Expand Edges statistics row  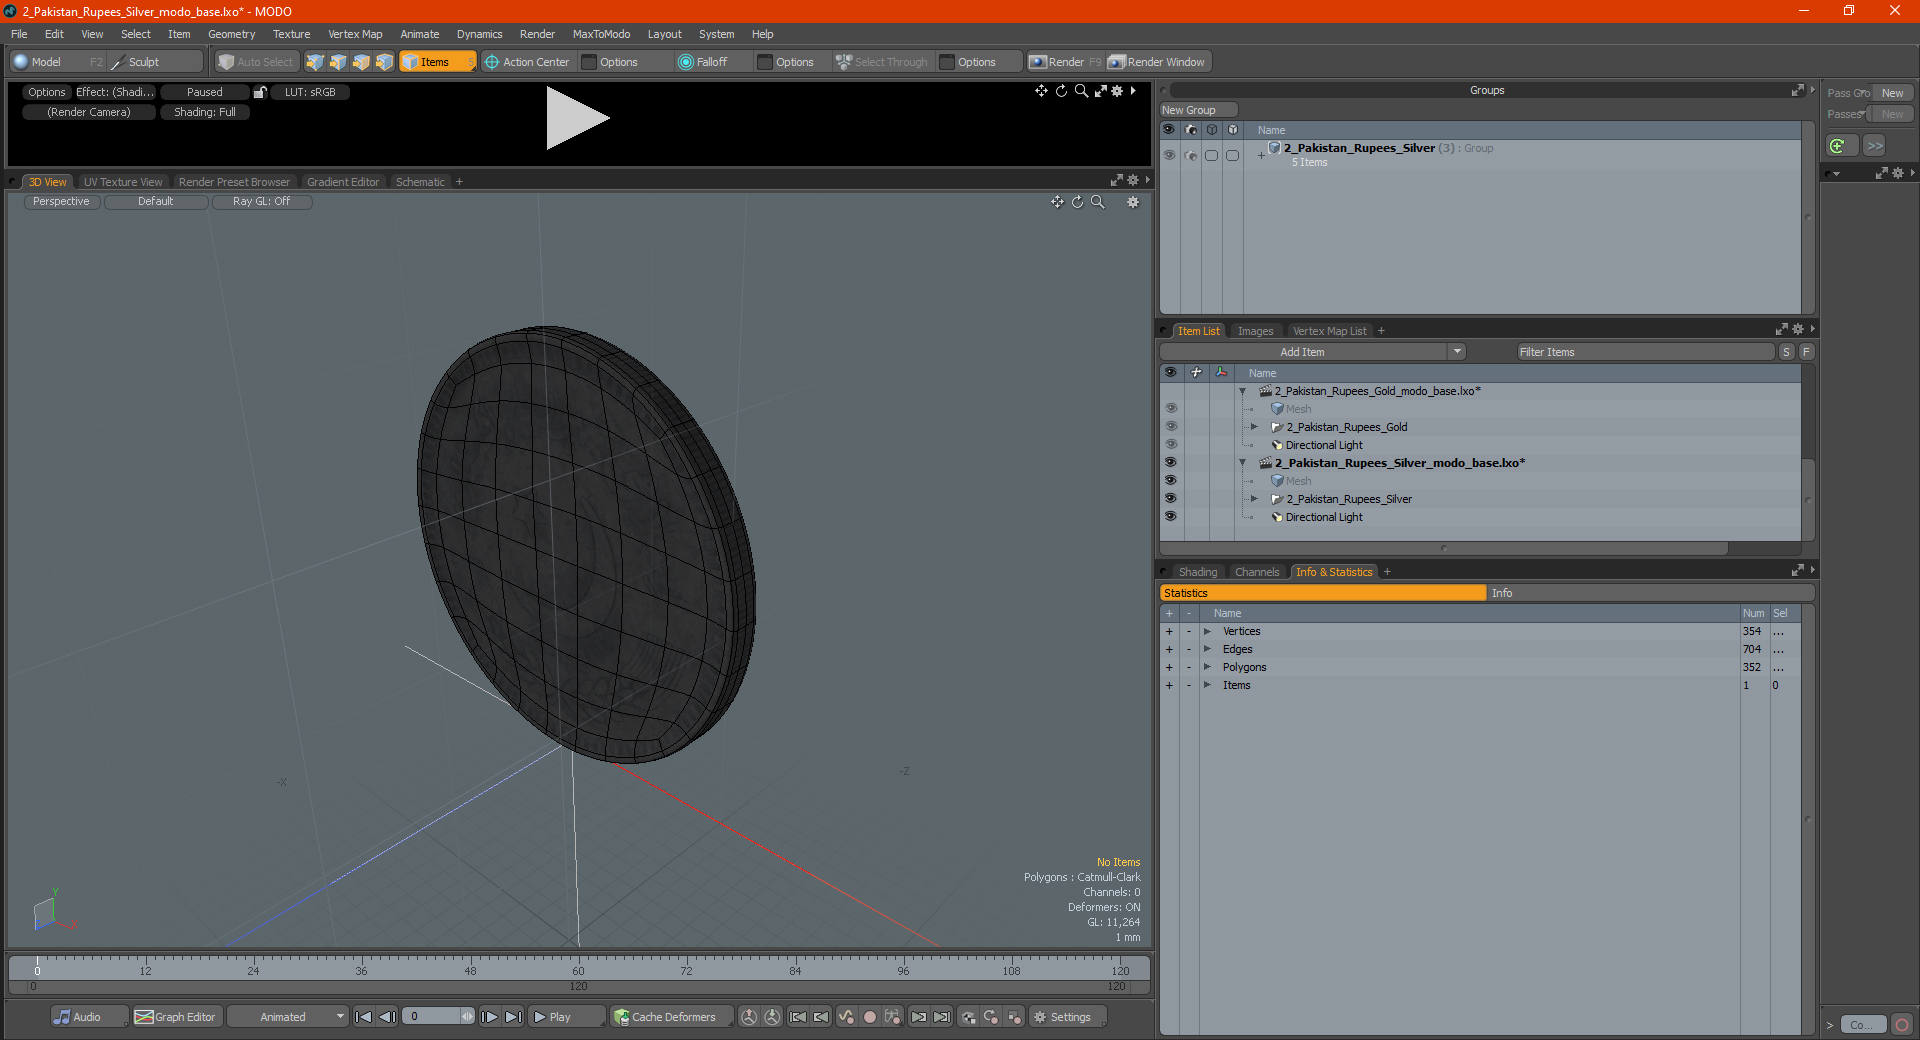click(1208, 649)
